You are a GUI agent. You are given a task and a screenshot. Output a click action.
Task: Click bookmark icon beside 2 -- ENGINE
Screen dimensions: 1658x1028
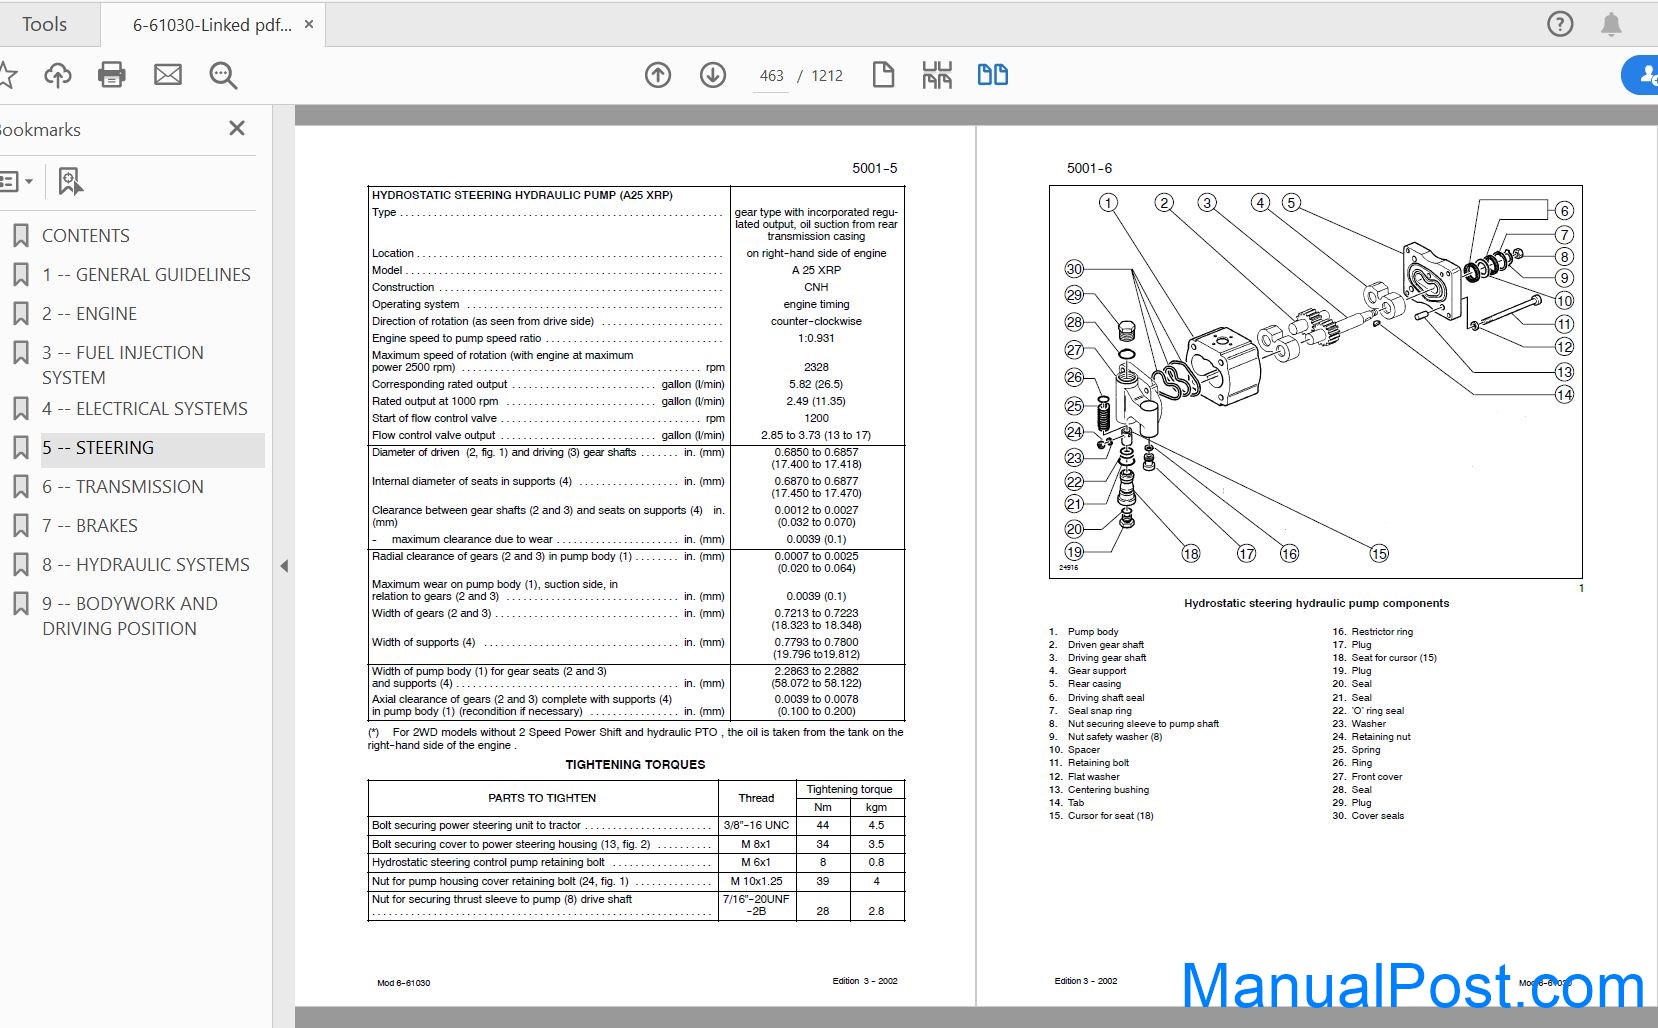click(20, 314)
